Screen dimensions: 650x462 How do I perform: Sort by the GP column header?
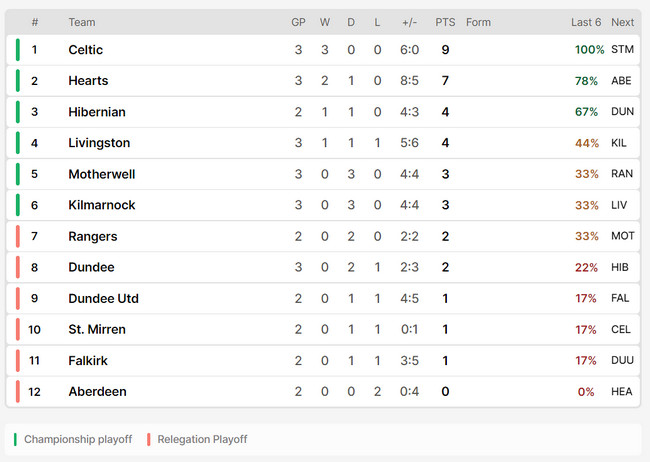click(298, 22)
